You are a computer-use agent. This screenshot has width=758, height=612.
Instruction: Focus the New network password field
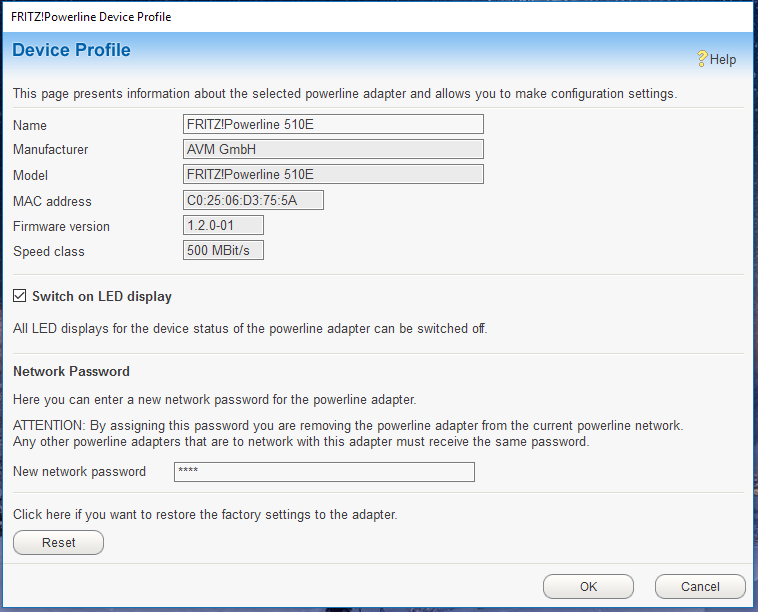pyautogui.click(x=324, y=472)
